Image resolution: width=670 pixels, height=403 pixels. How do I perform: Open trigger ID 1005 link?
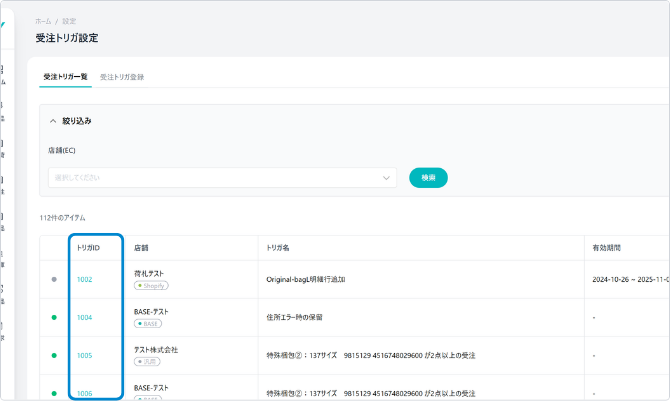click(85, 355)
